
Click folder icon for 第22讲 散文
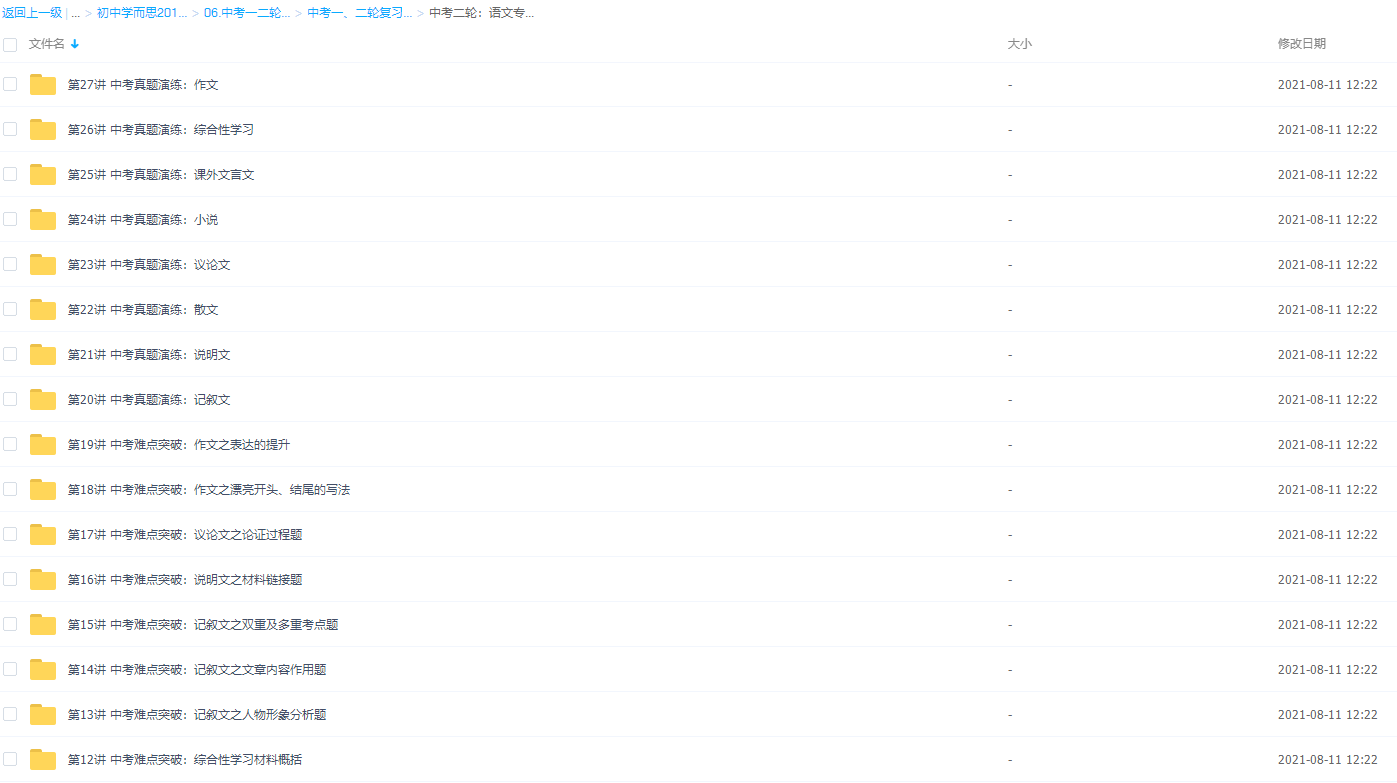tap(43, 310)
